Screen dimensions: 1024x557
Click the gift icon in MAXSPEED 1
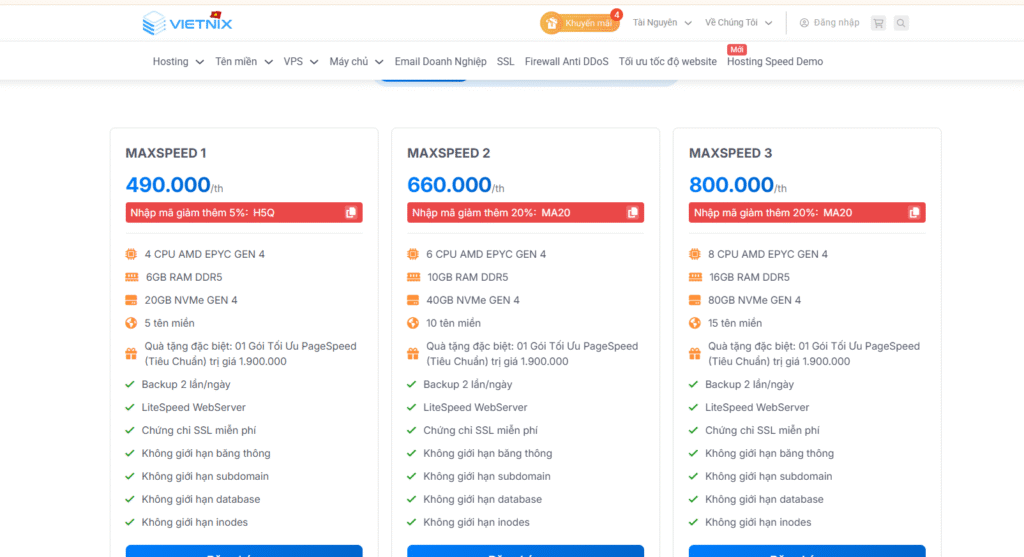coord(131,353)
